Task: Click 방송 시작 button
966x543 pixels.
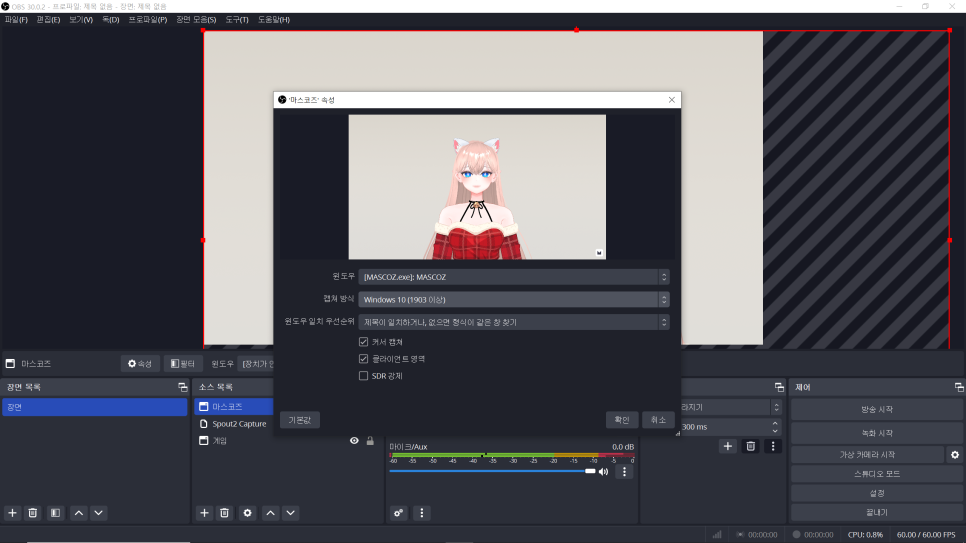Action: 877,409
